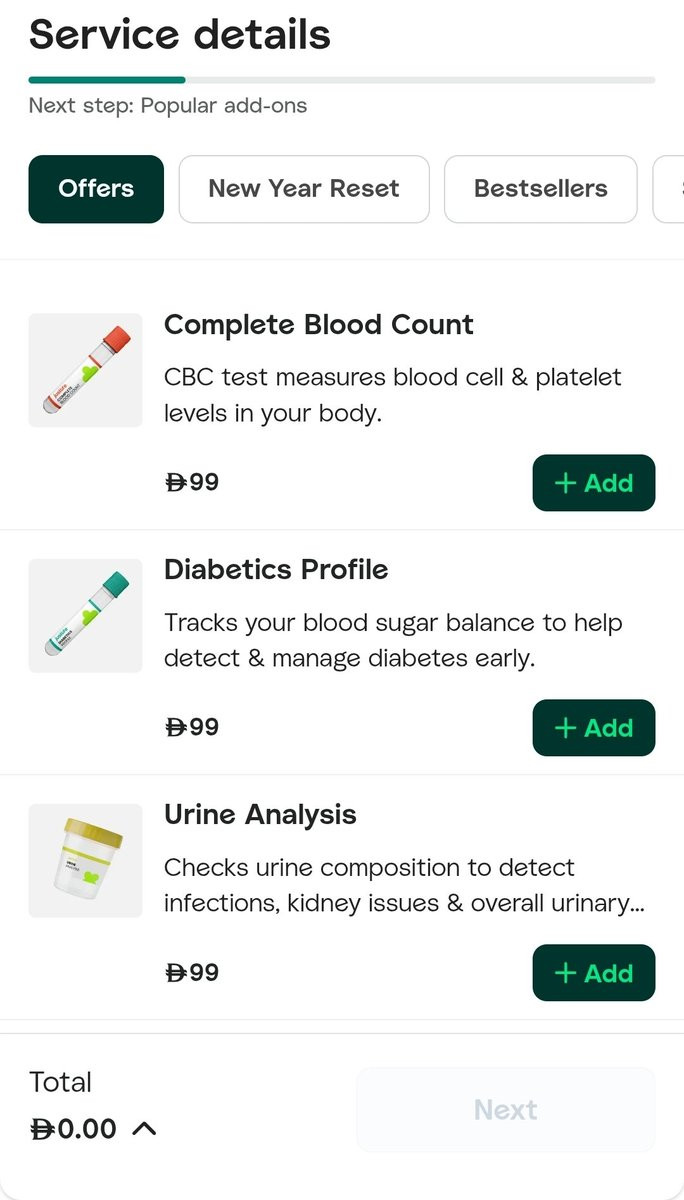The height and width of the screenshot is (1200, 684).
Task: Add Complete Blood Count test
Action: coord(593,483)
